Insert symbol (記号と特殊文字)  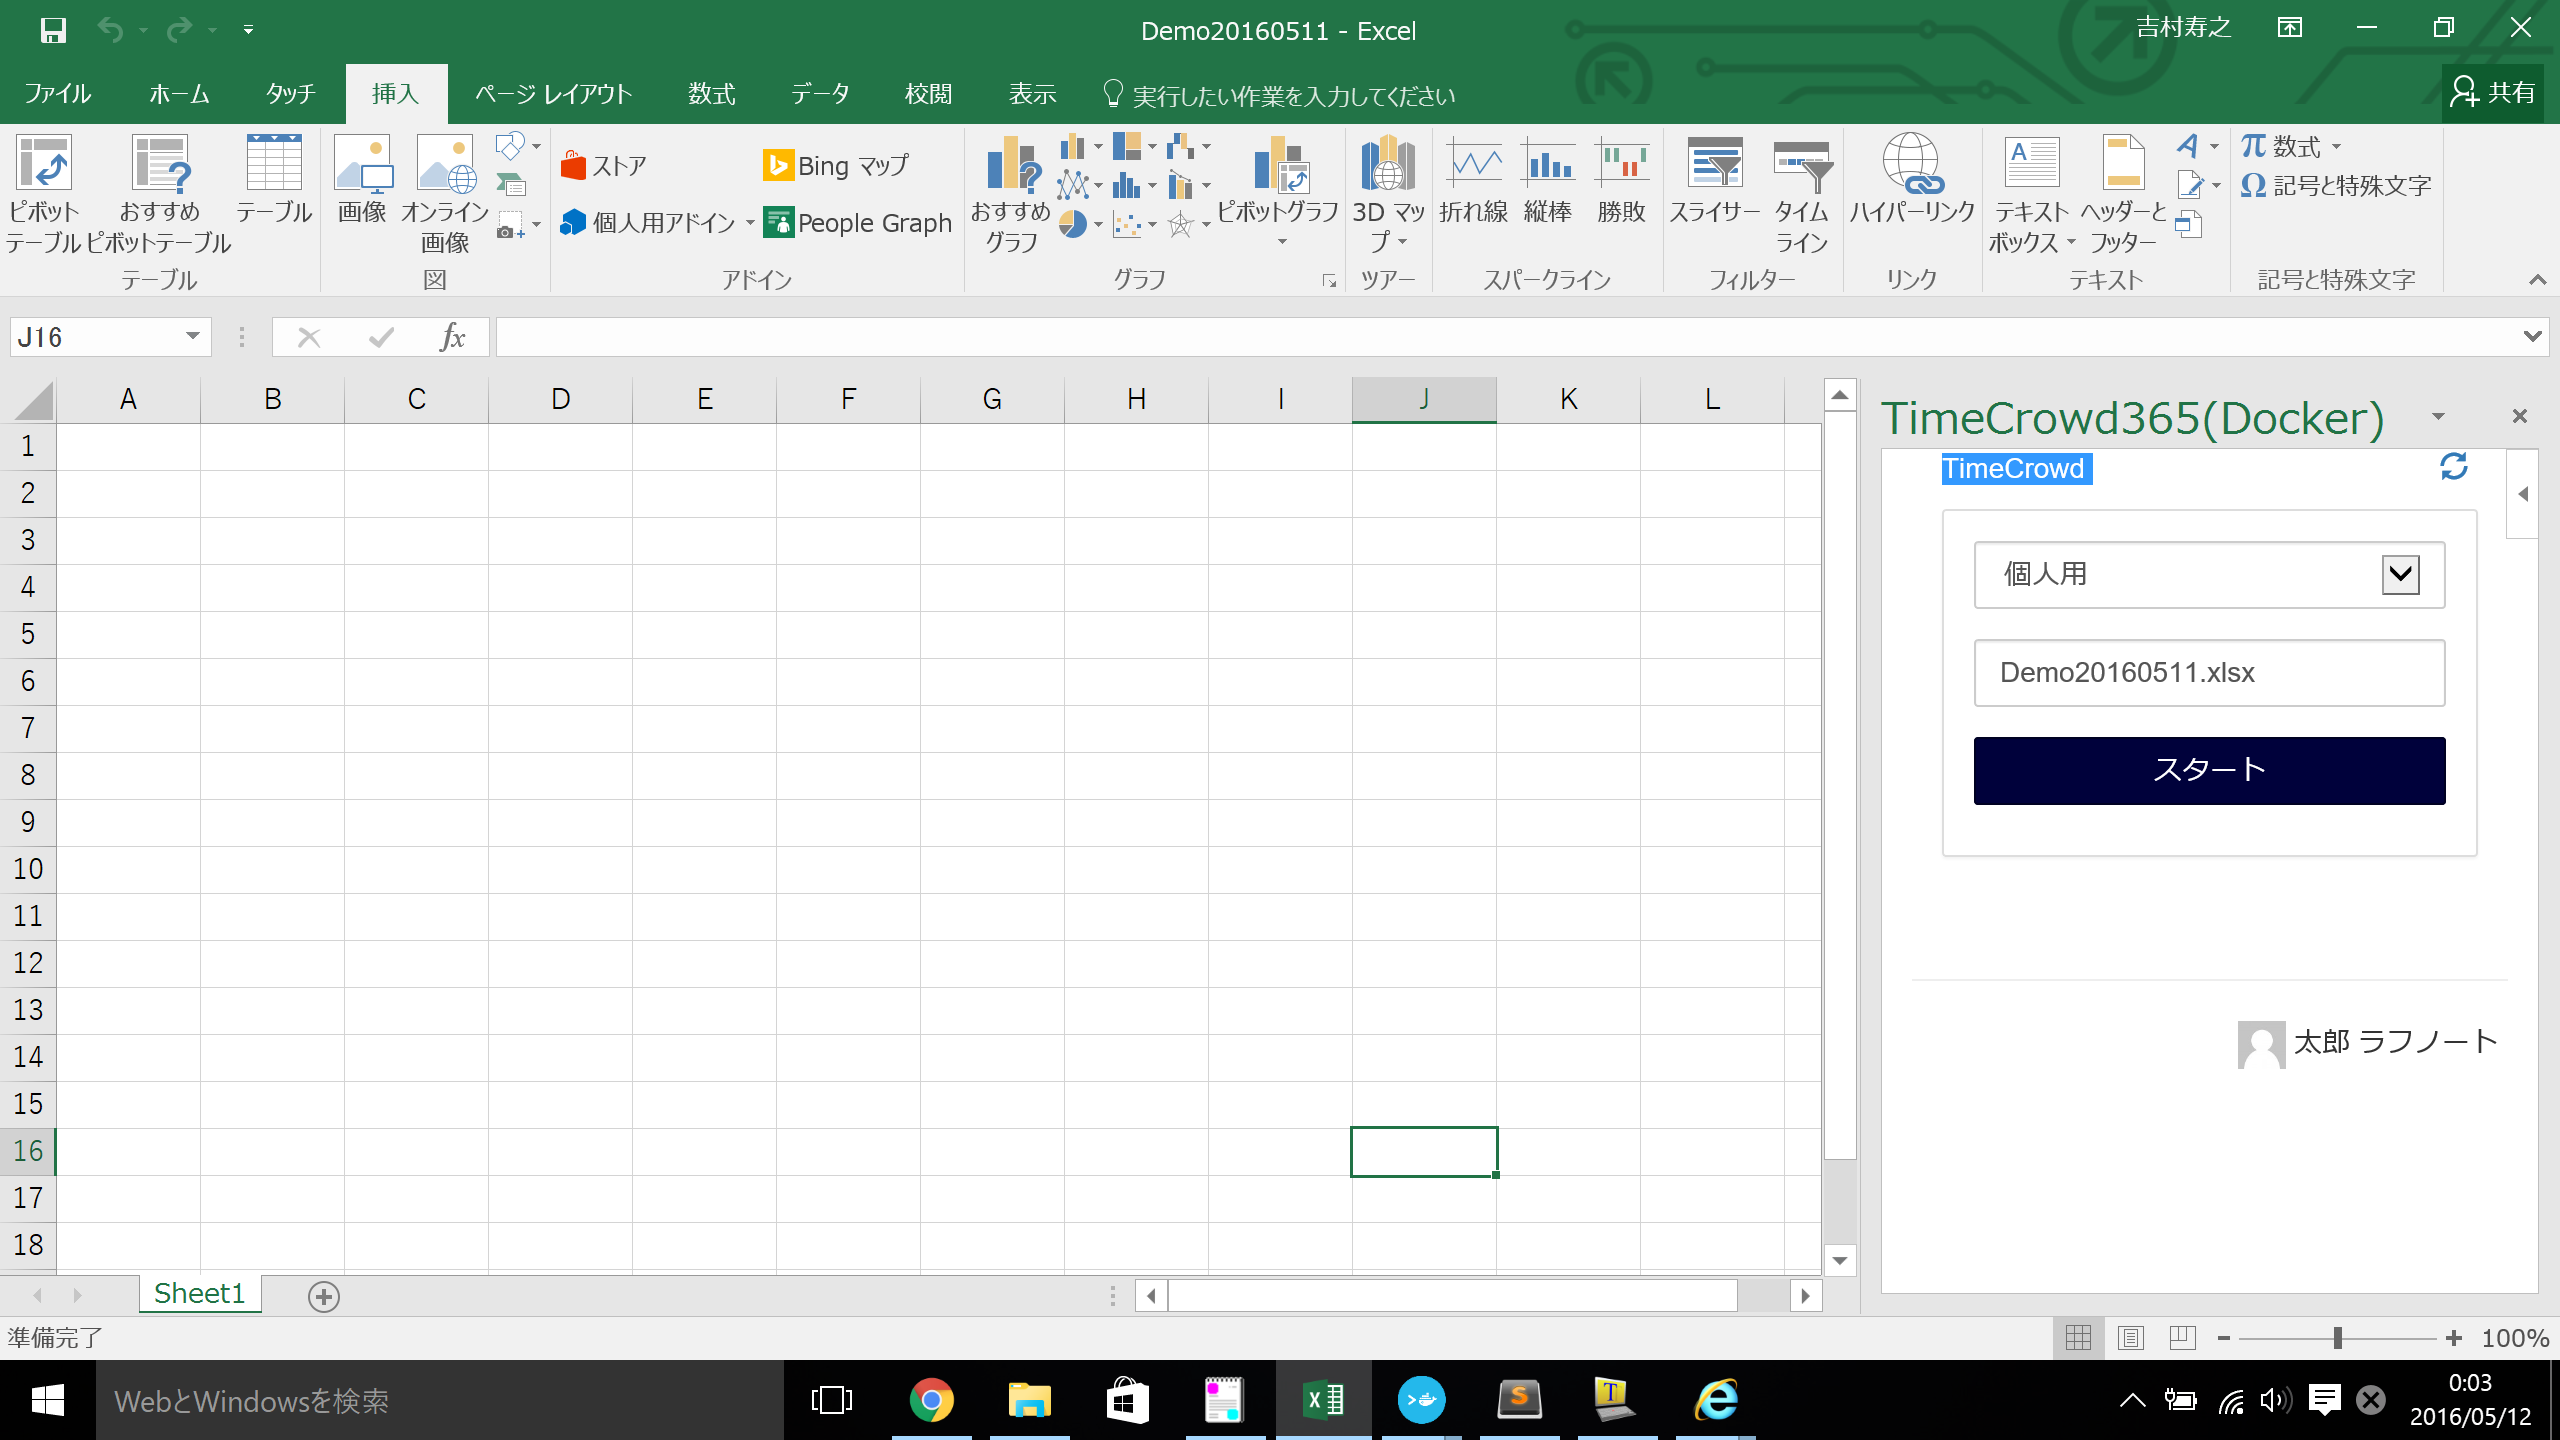coord(2336,186)
